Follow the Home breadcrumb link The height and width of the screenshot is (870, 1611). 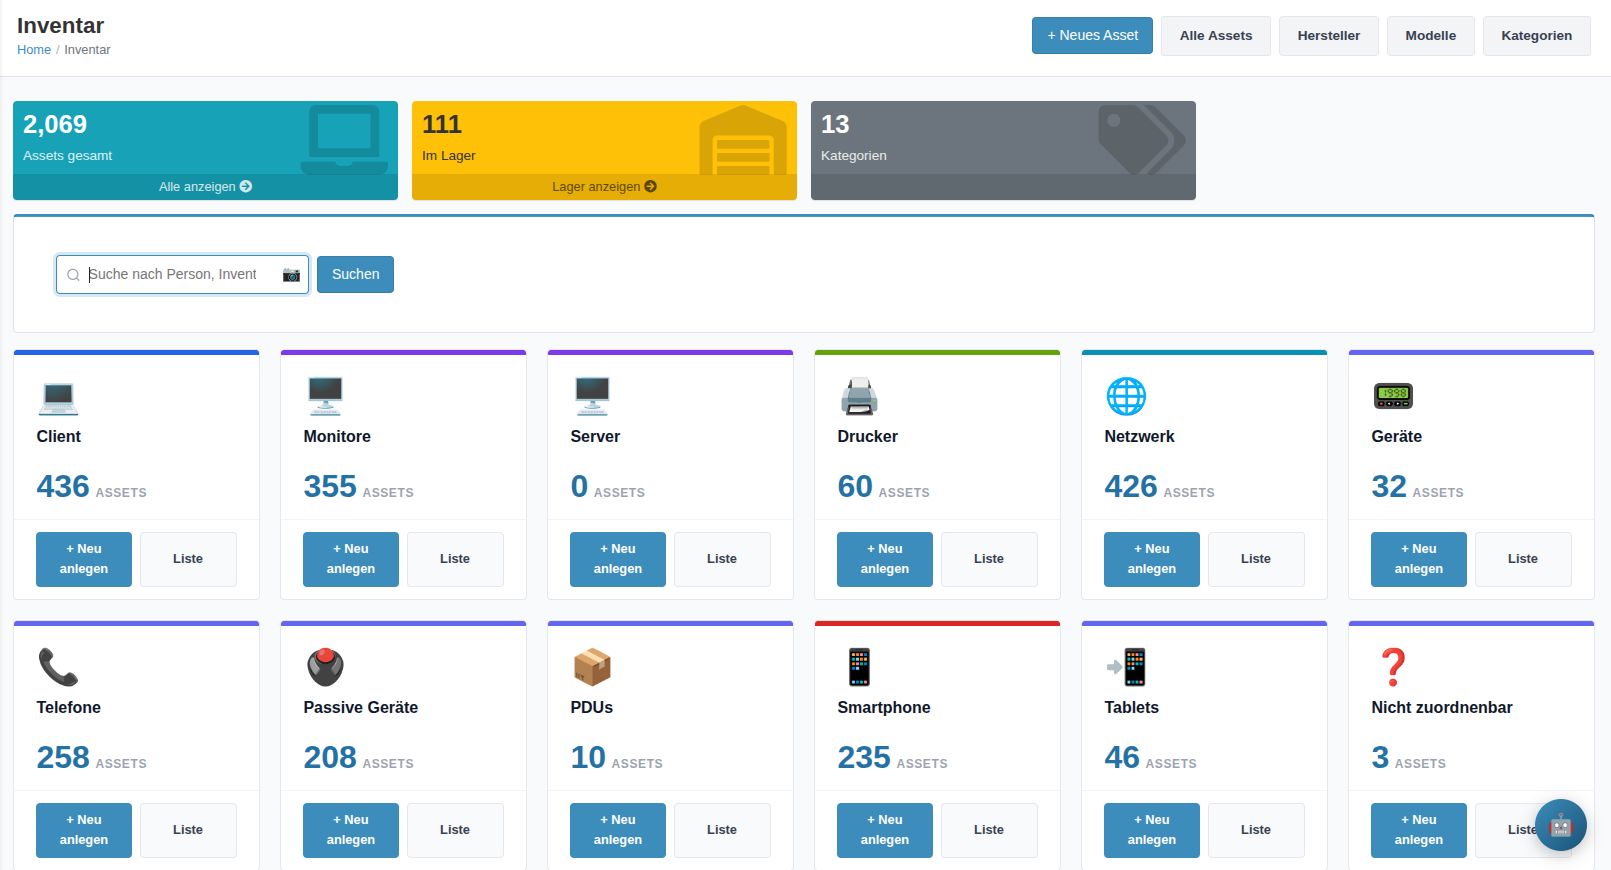click(34, 50)
